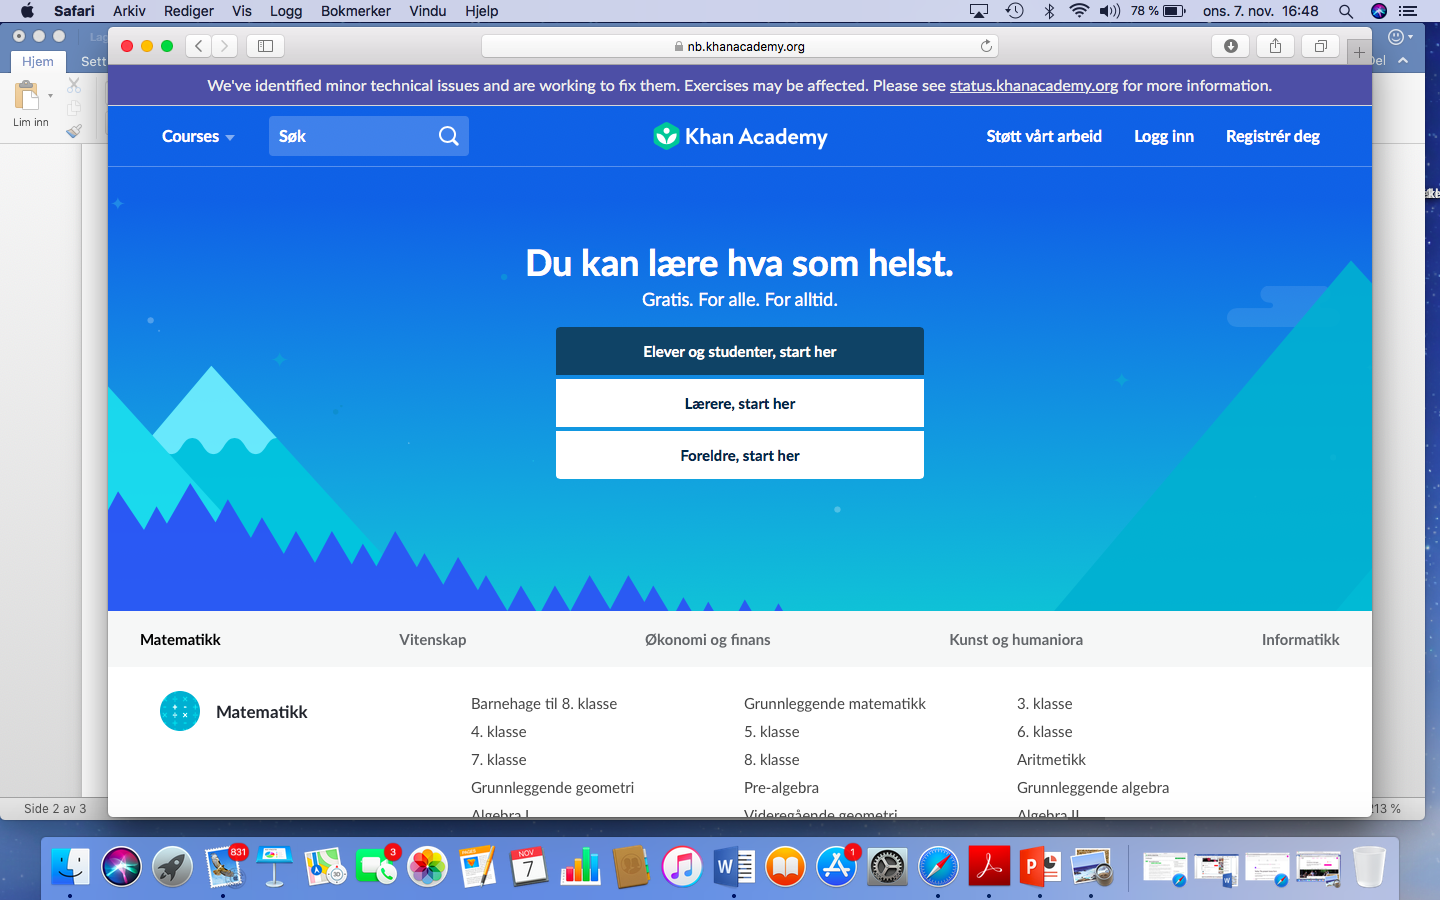Screen dimensions: 1440x900
Task: Open App Store from the dock
Action: tap(836, 866)
